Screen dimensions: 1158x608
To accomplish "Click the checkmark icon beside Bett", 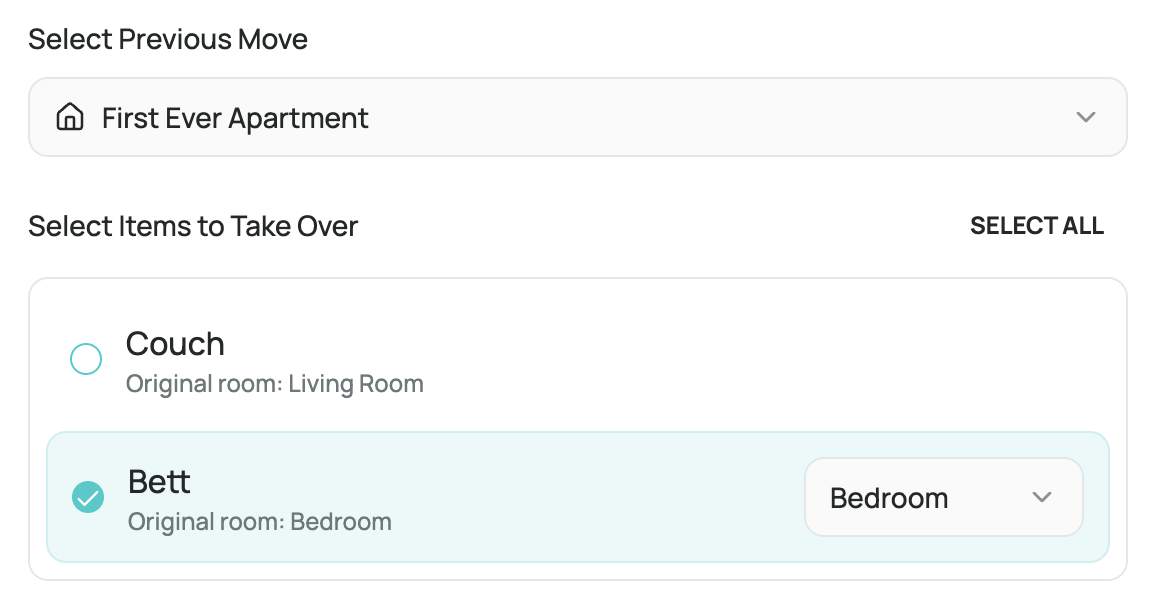I will (x=88, y=497).
